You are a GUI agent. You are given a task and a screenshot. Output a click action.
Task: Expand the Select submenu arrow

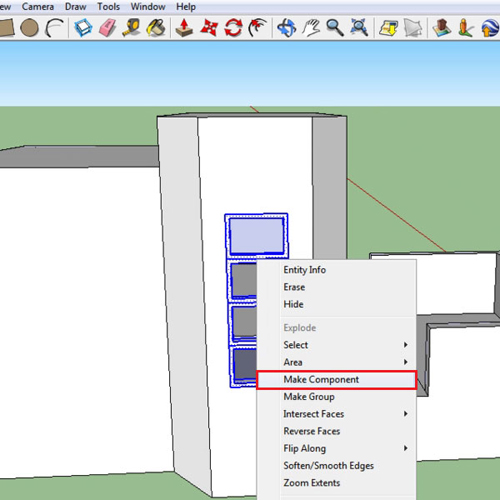[x=406, y=345]
